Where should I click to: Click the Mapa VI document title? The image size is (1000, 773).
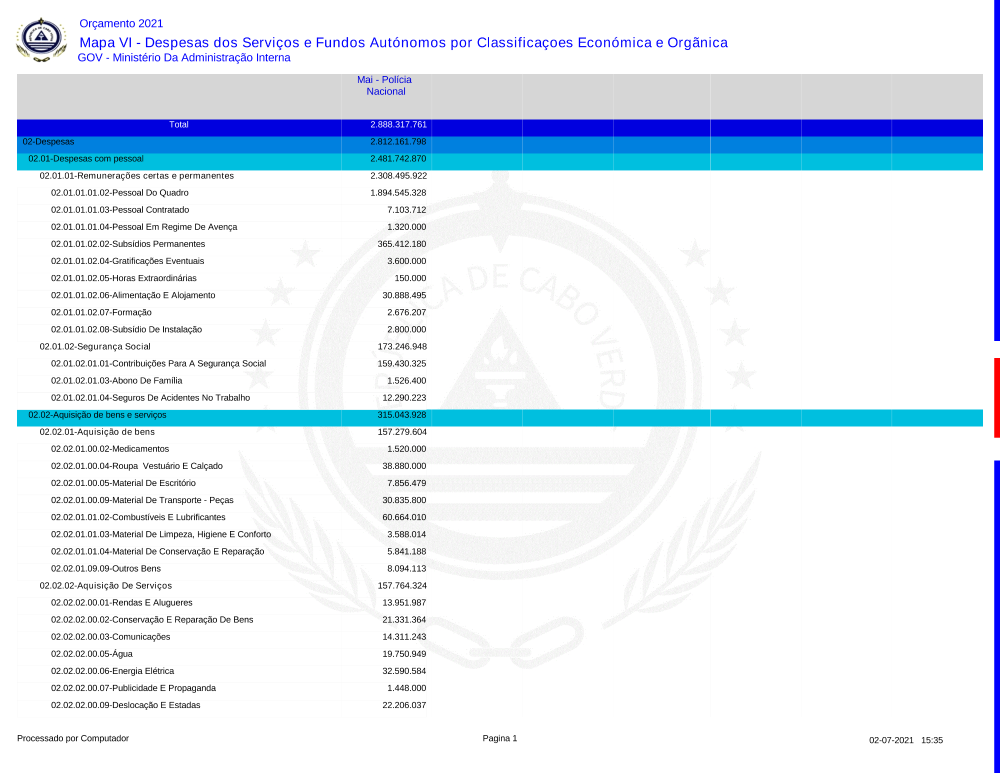(403, 42)
